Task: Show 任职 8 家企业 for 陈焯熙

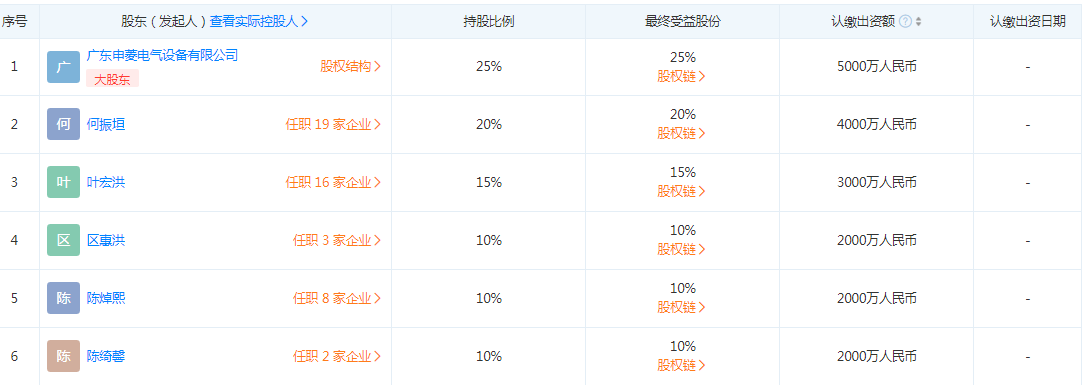Action: coord(337,299)
